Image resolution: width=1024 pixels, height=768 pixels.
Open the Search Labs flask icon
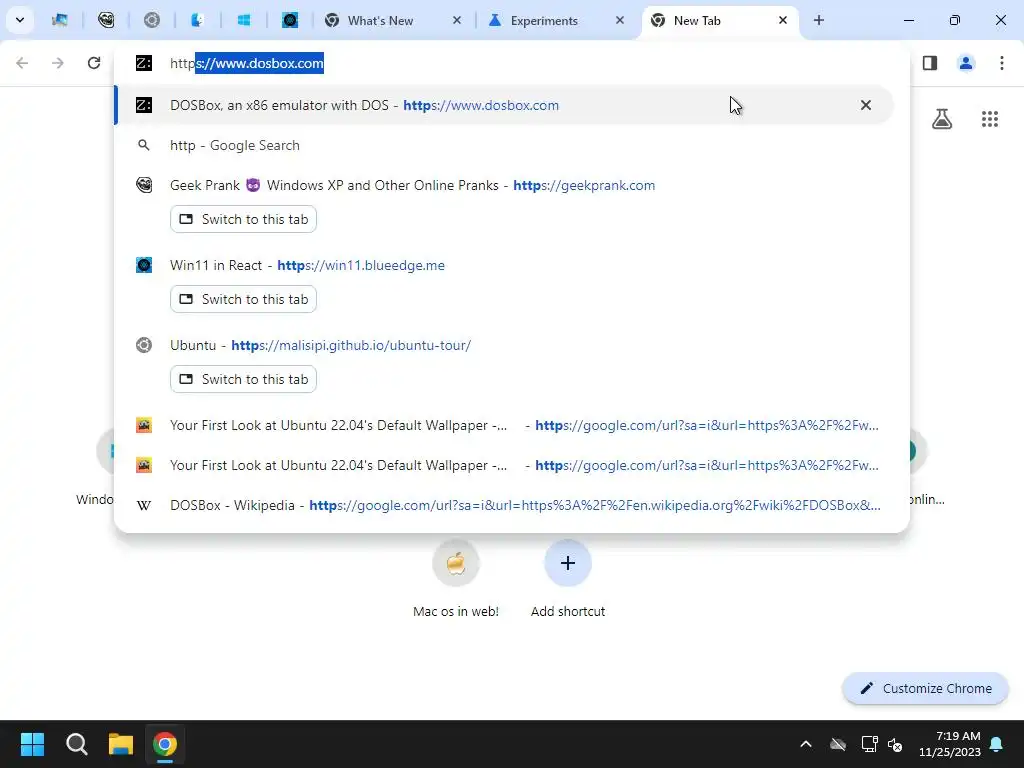coord(942,119)
